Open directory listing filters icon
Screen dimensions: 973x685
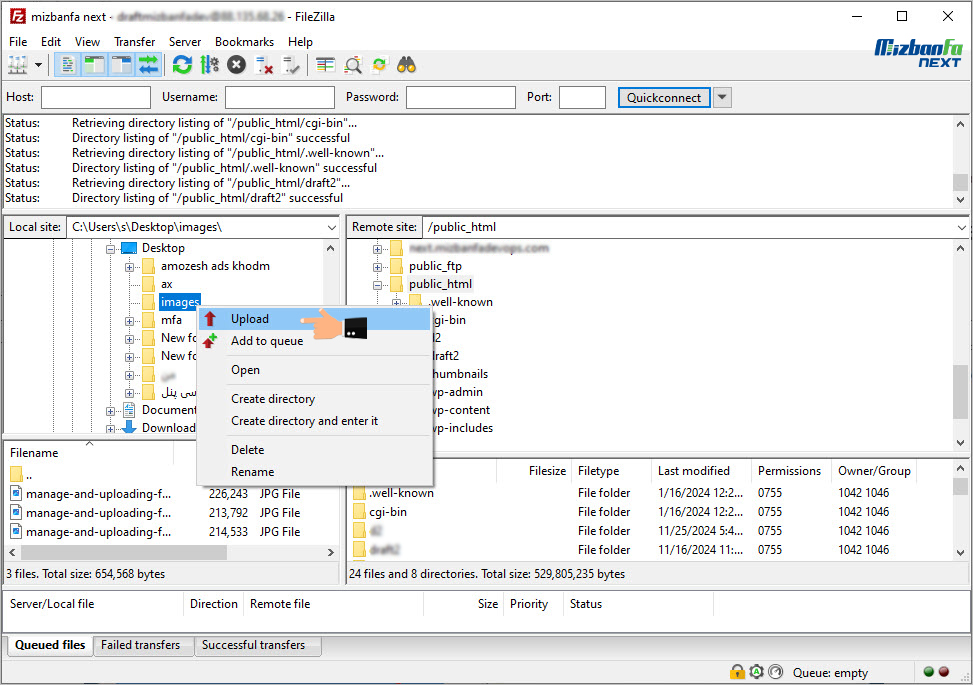[325, 65]
